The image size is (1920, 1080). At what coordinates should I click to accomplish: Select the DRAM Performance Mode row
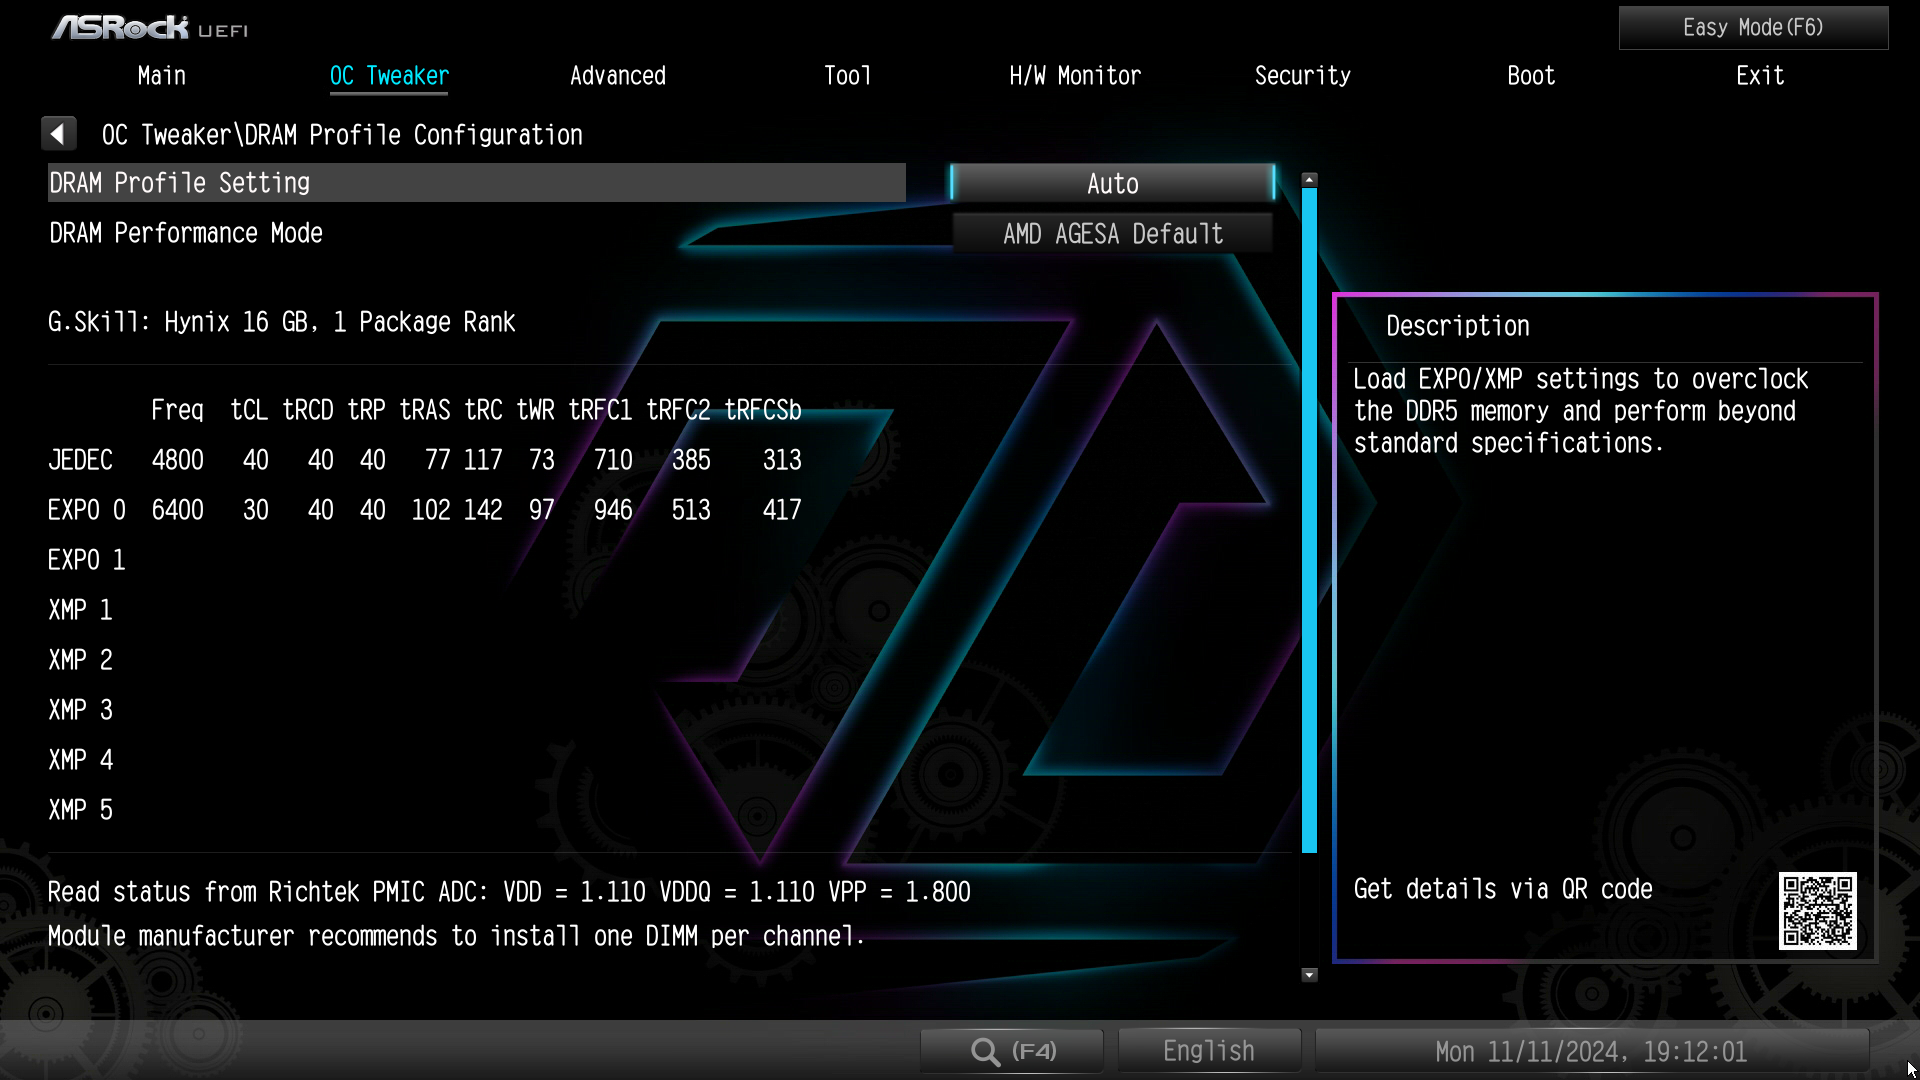tap(477, 233)
